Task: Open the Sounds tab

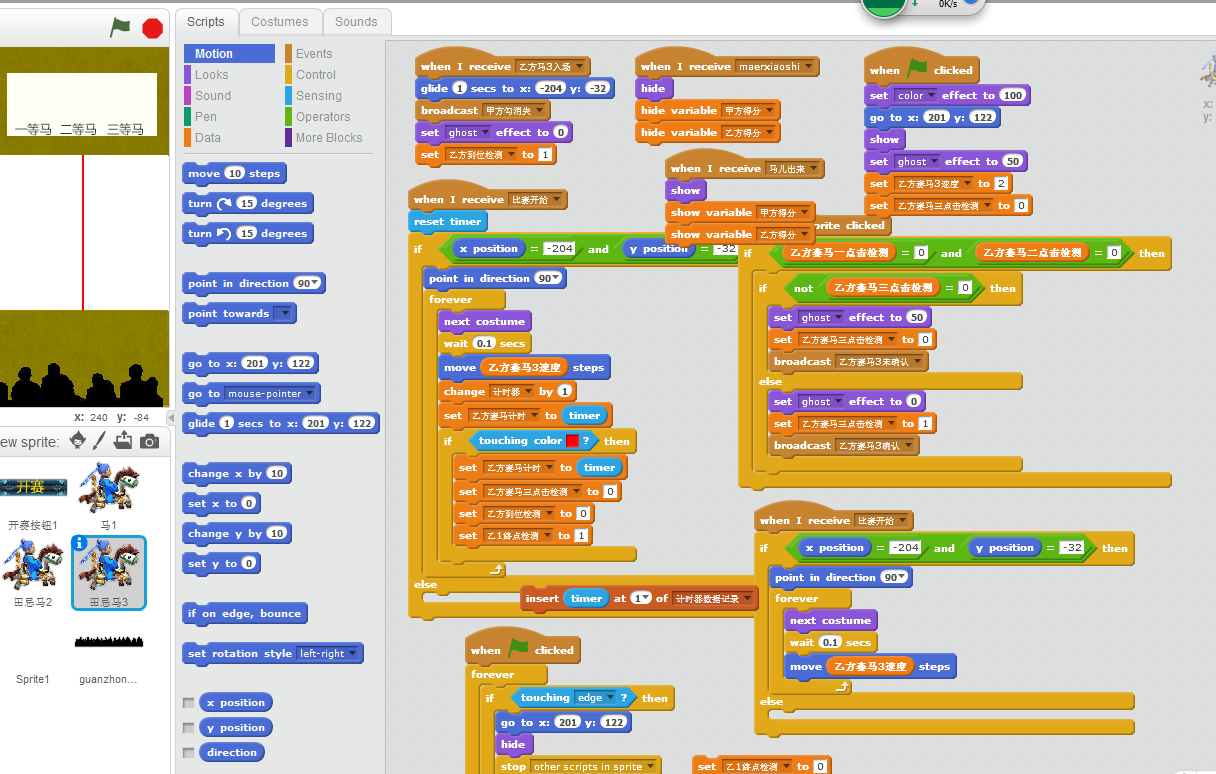Action: [356, 22]
